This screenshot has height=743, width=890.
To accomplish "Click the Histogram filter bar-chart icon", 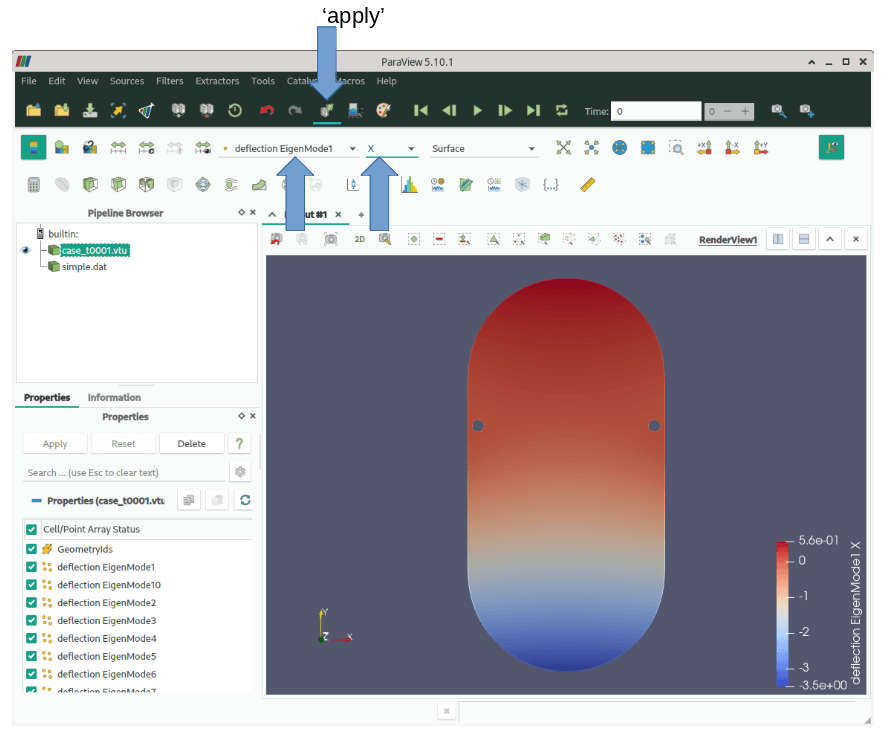I will (409, 184).
